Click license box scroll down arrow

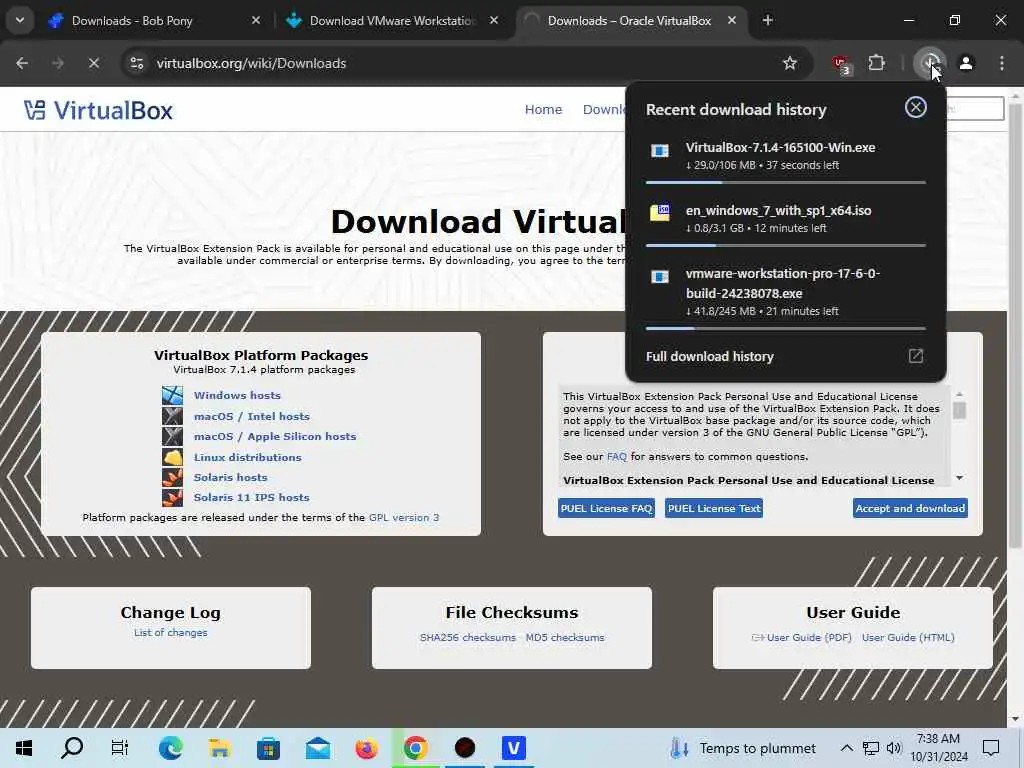click(959, 478)
